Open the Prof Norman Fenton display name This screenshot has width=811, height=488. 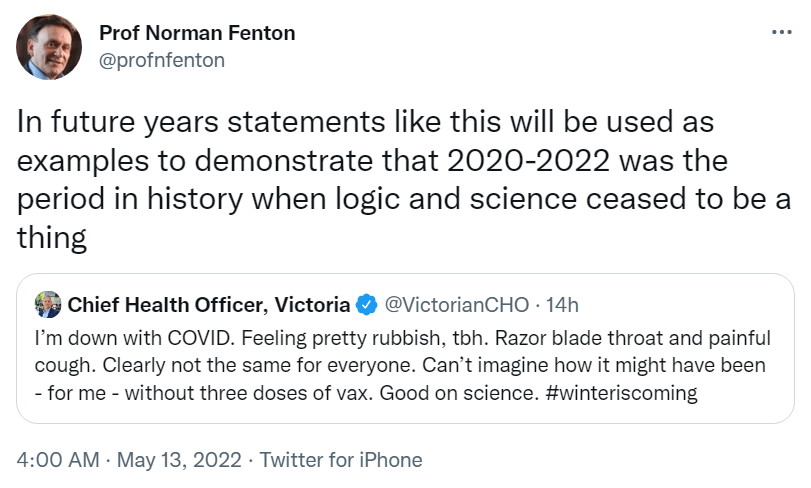197,33
